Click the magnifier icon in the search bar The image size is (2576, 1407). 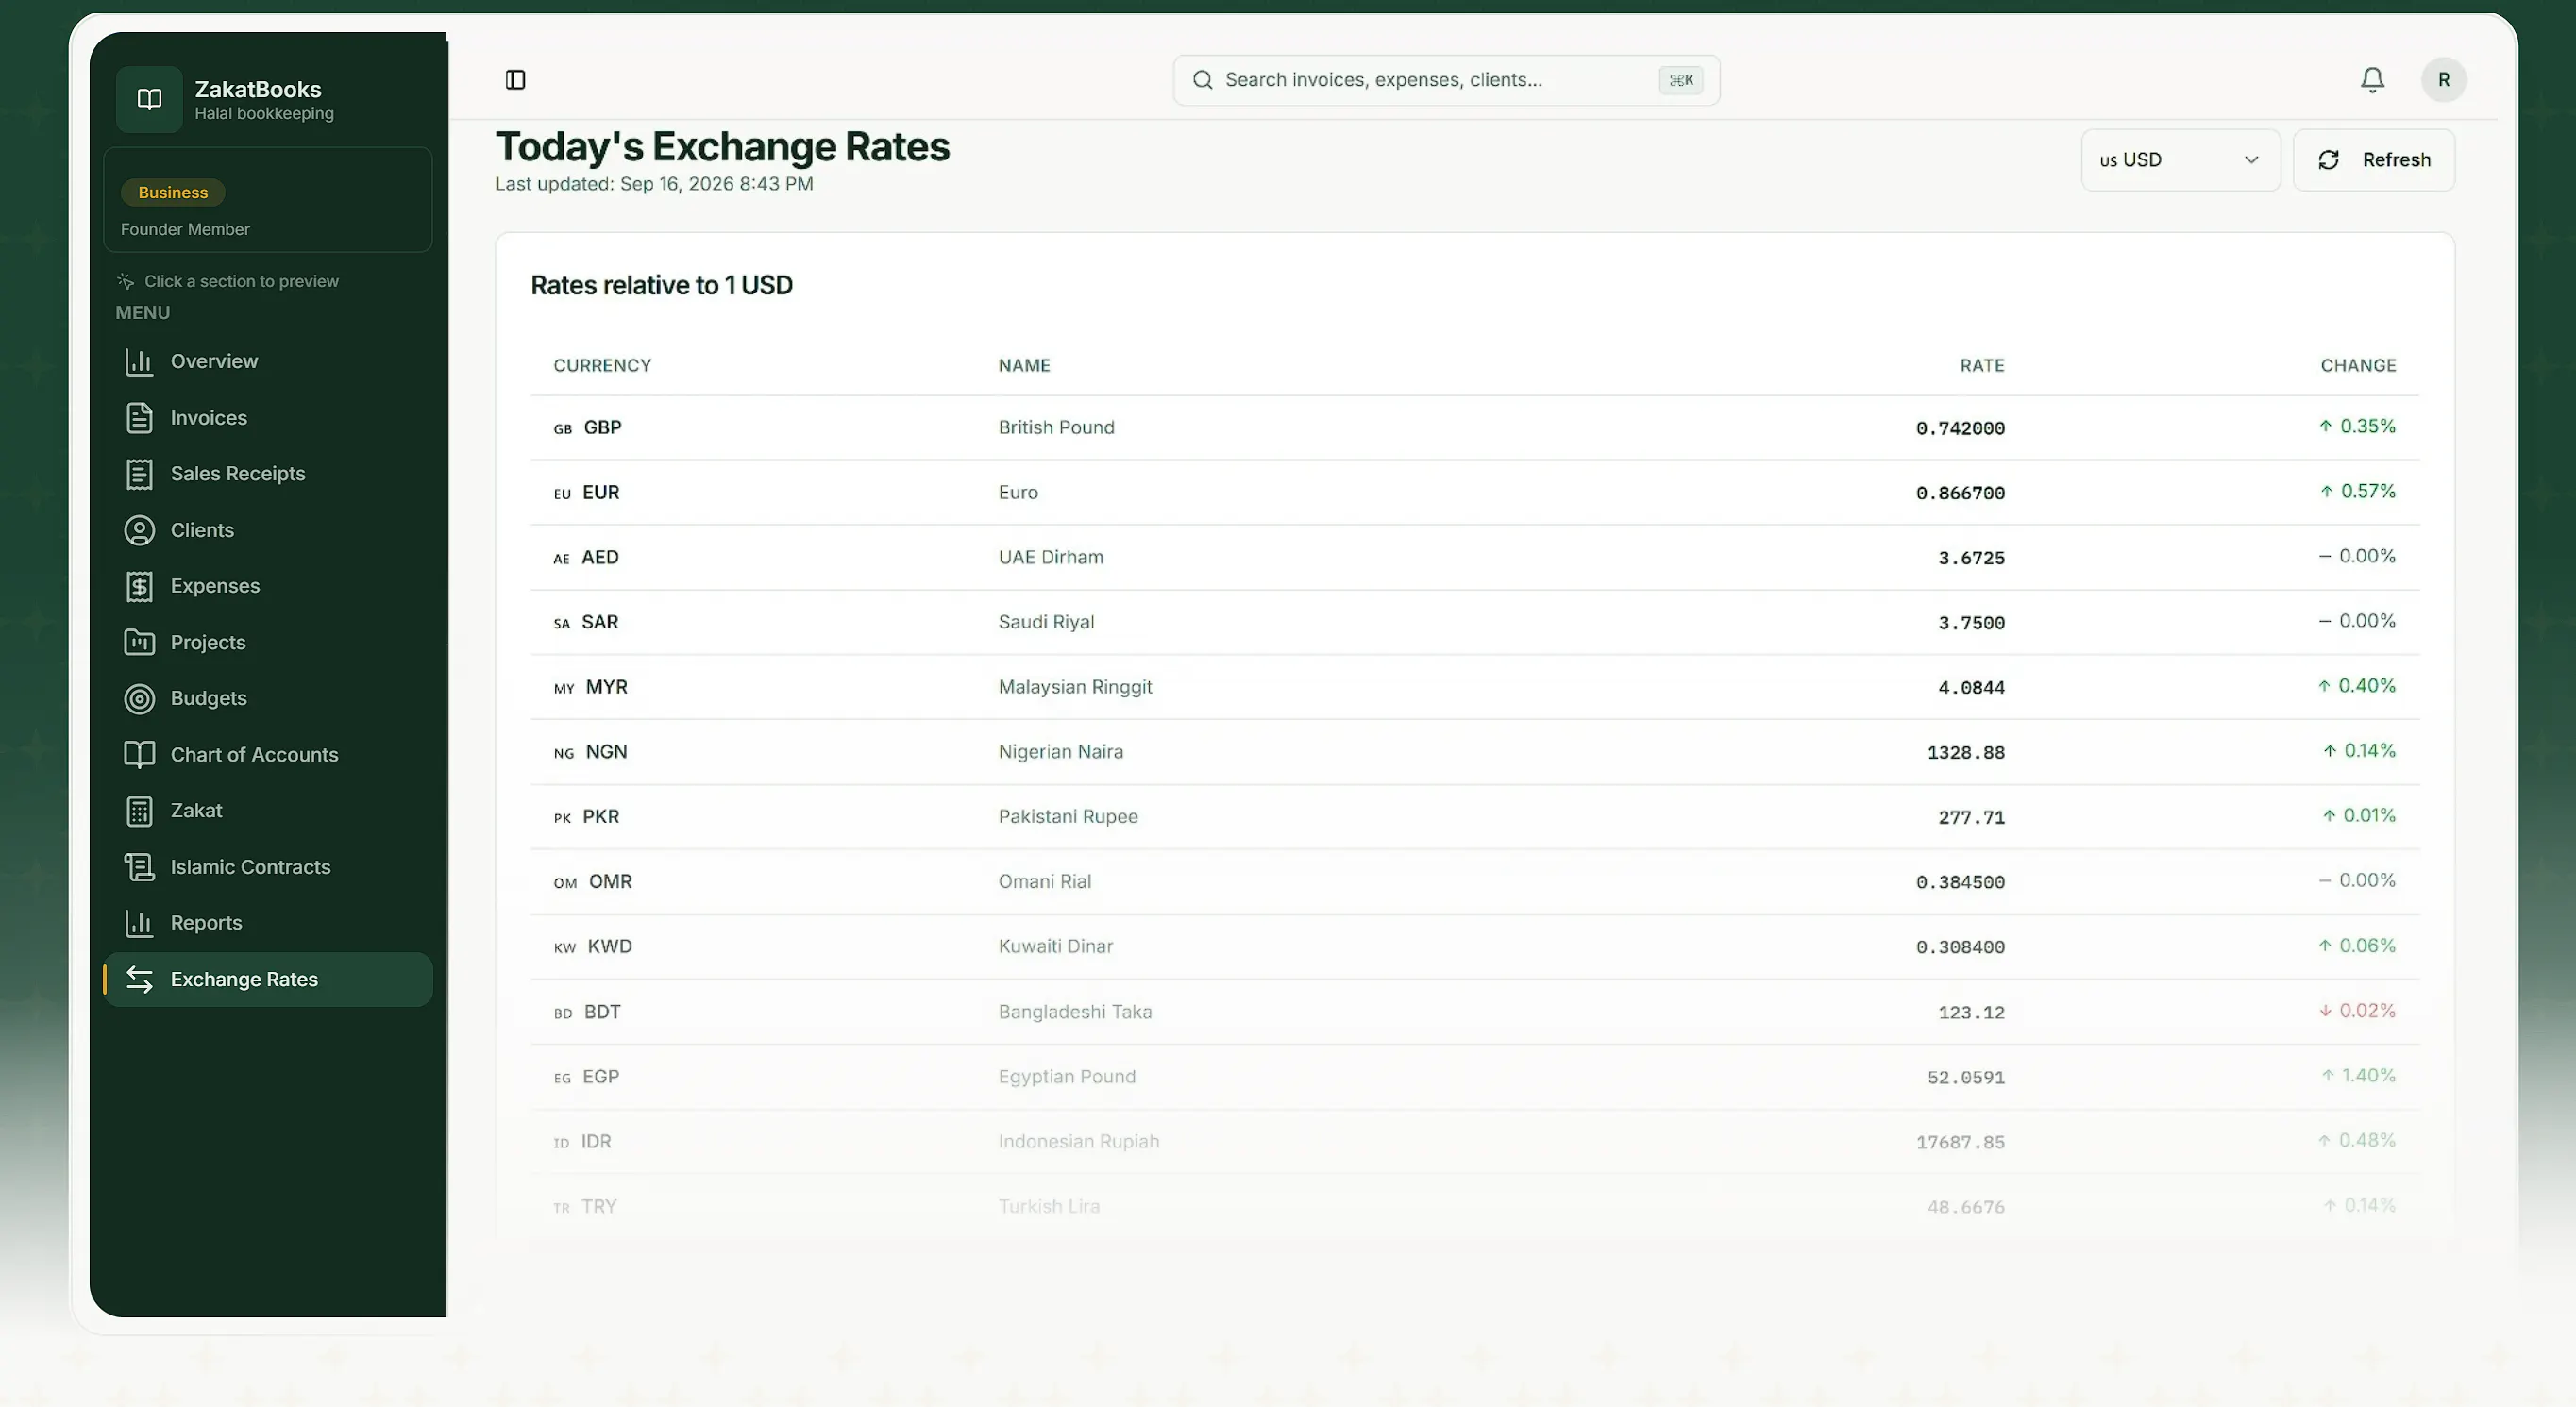coord(1202,80)
